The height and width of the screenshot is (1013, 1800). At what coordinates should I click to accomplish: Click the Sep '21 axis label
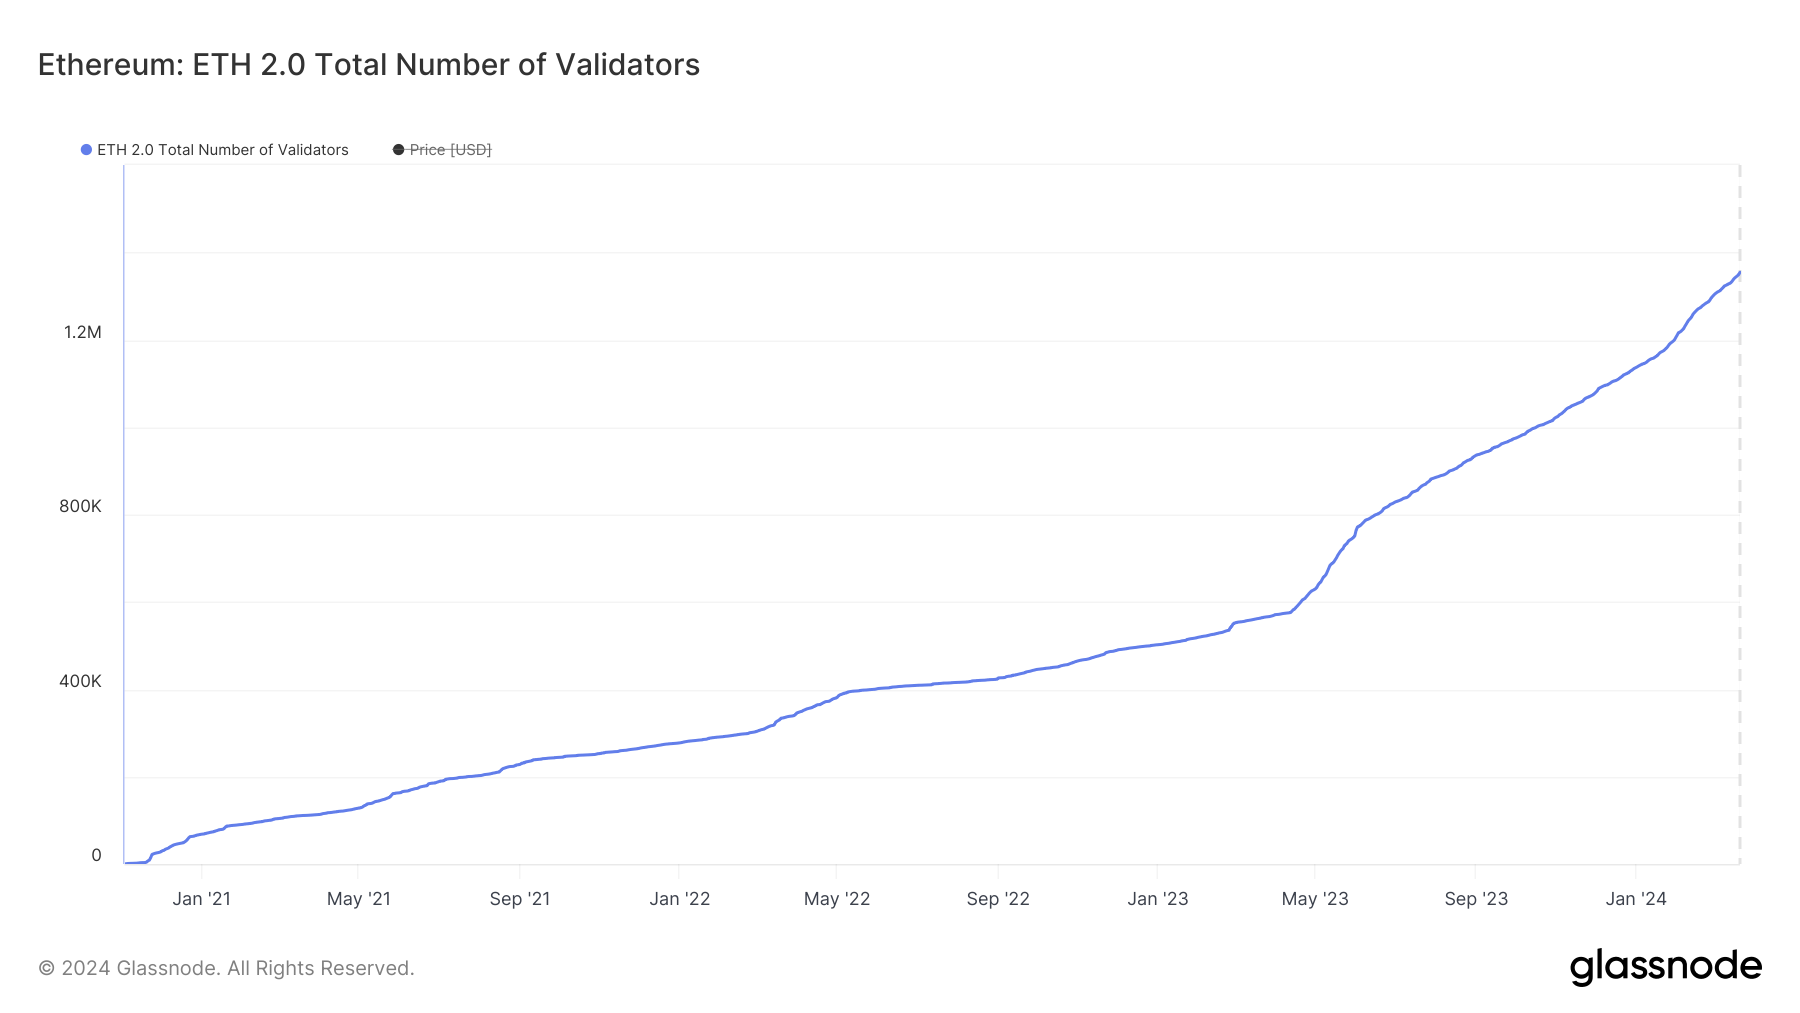[x=520, y=898]
